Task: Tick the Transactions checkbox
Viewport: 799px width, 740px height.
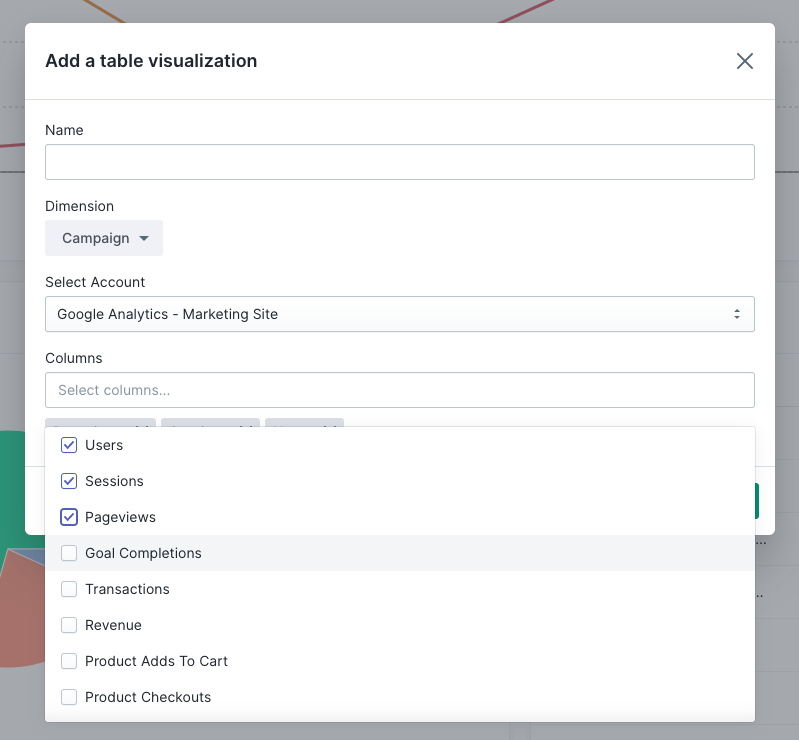Action: click(69, 589)
